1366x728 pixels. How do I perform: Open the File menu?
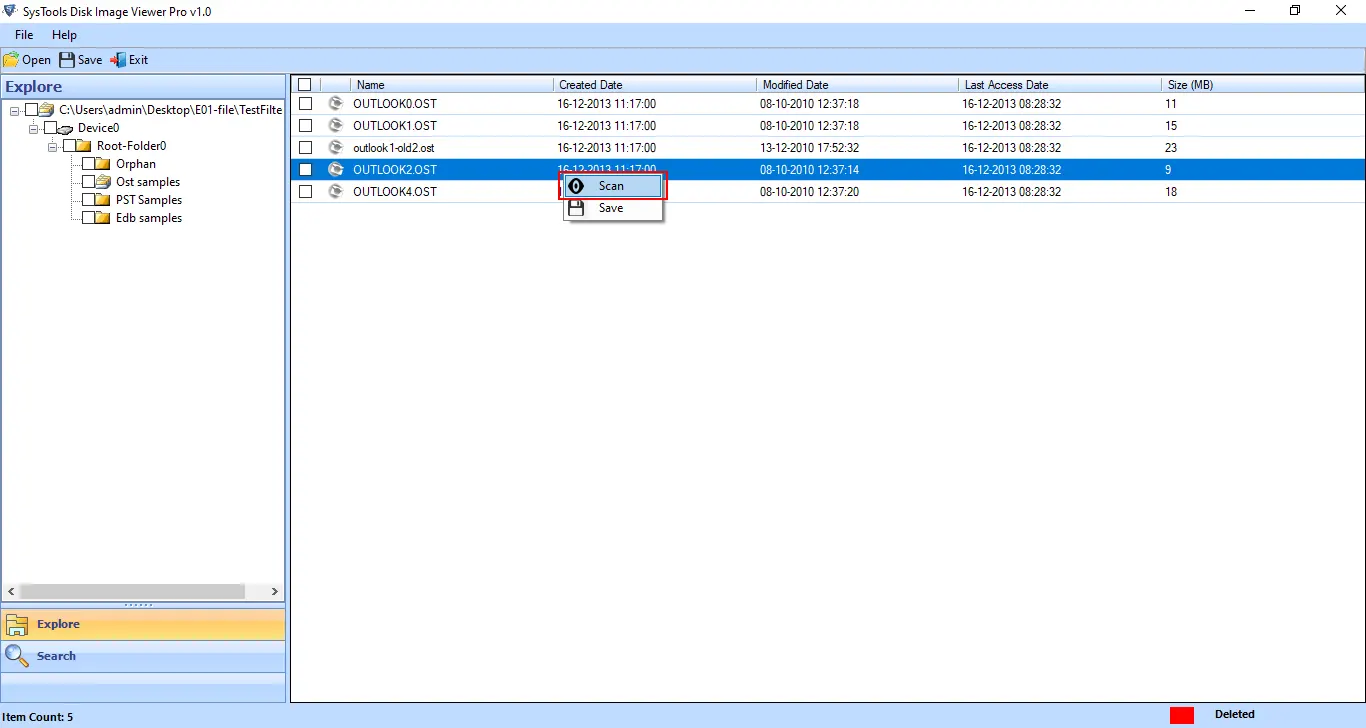pyautogui.click(x=24, y=35)
